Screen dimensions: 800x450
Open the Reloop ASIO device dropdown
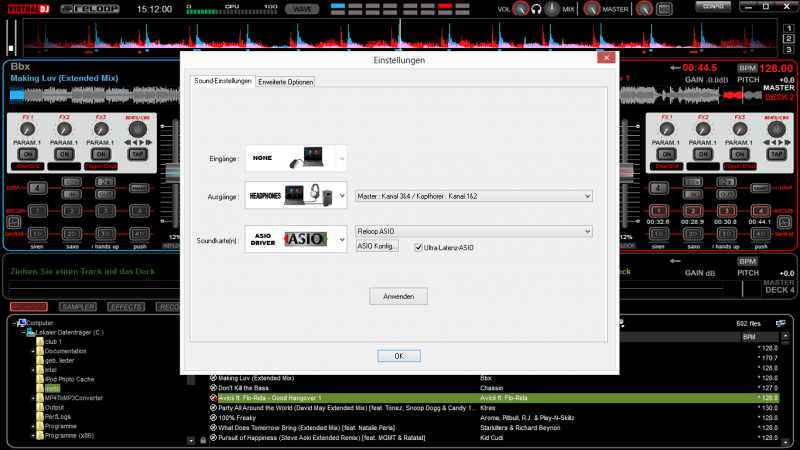coord(473,231)
